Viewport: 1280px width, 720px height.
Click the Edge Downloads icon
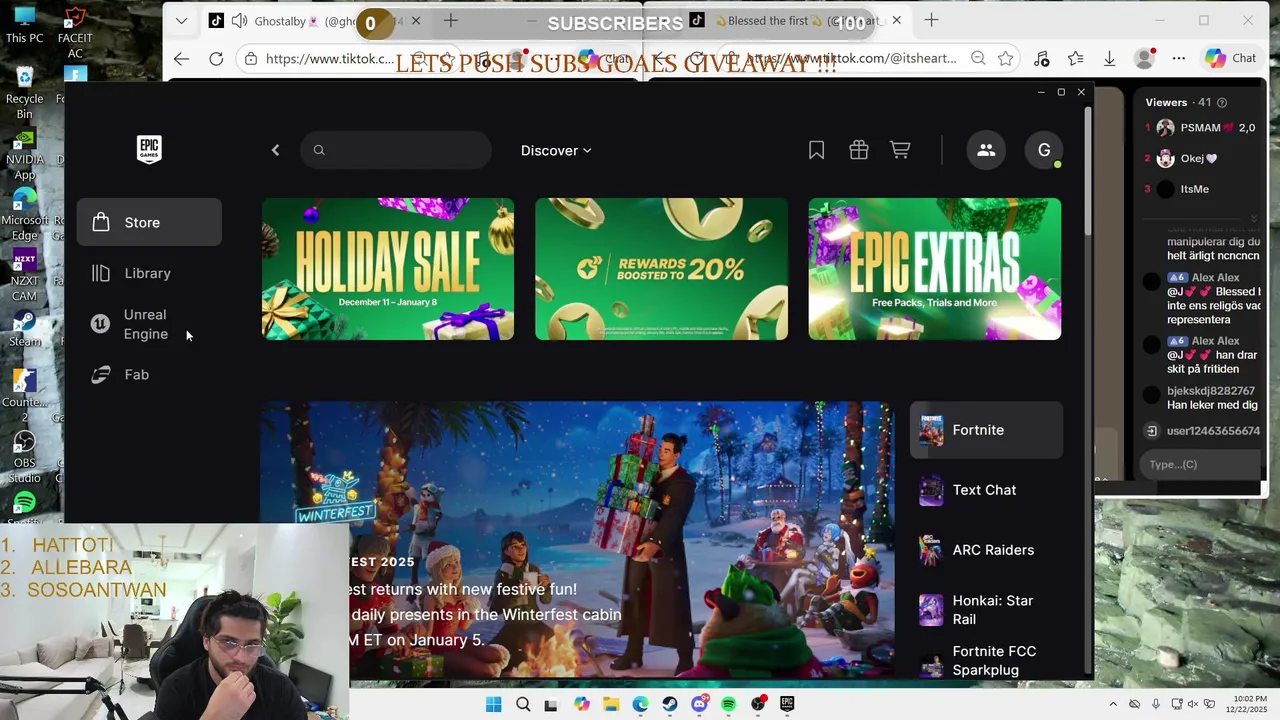click(1109, 59)
